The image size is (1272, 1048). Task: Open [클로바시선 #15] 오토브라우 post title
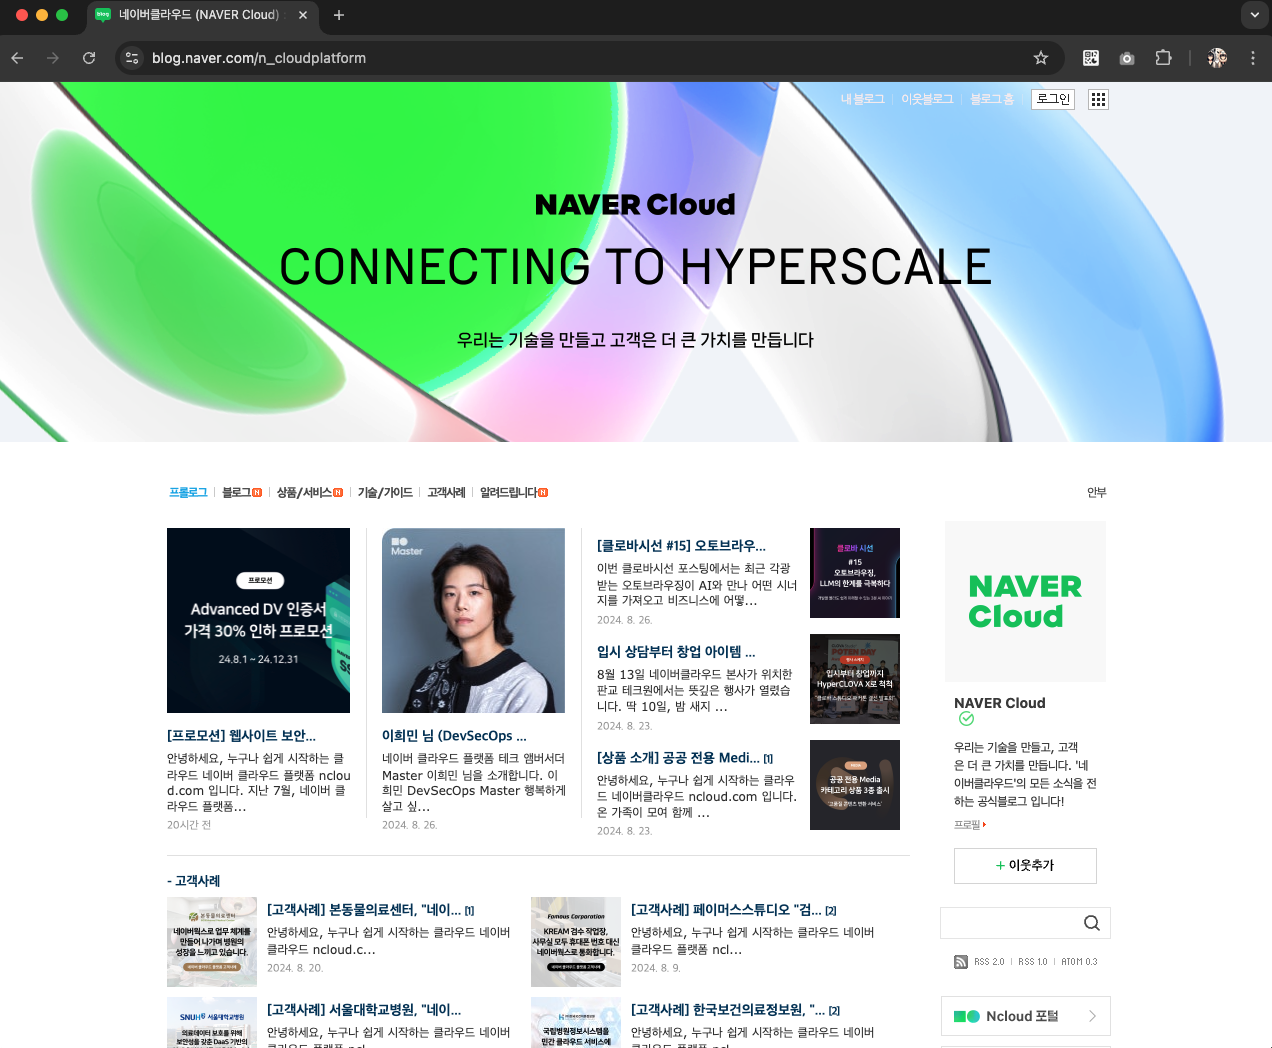click(x=681, y=545)
